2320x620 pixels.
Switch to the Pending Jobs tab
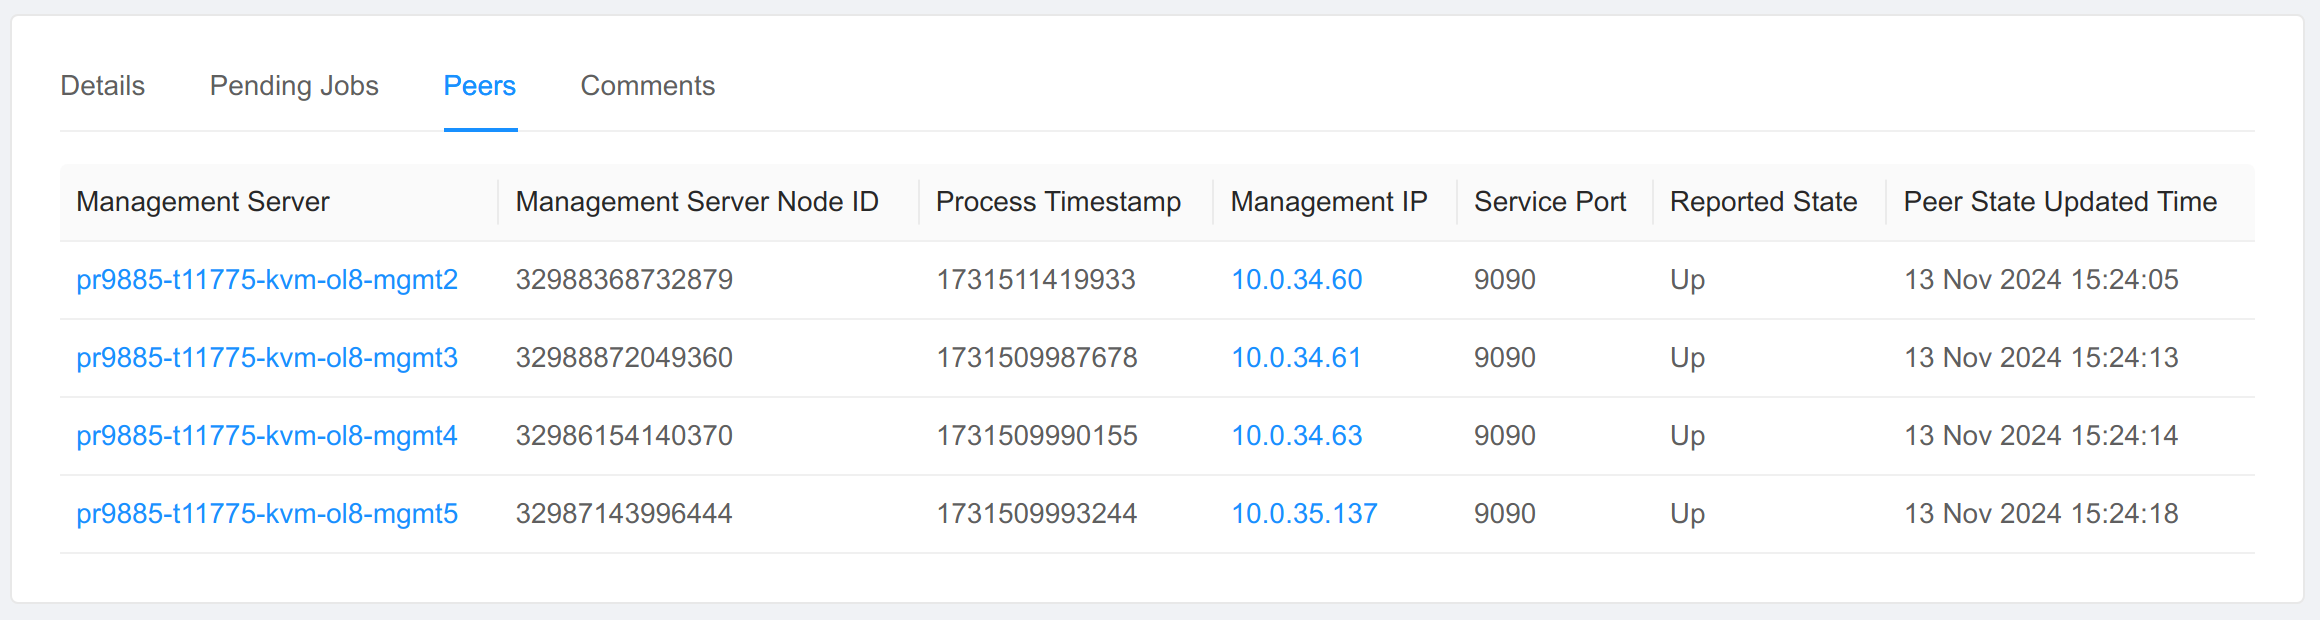[x=294, y=86]
